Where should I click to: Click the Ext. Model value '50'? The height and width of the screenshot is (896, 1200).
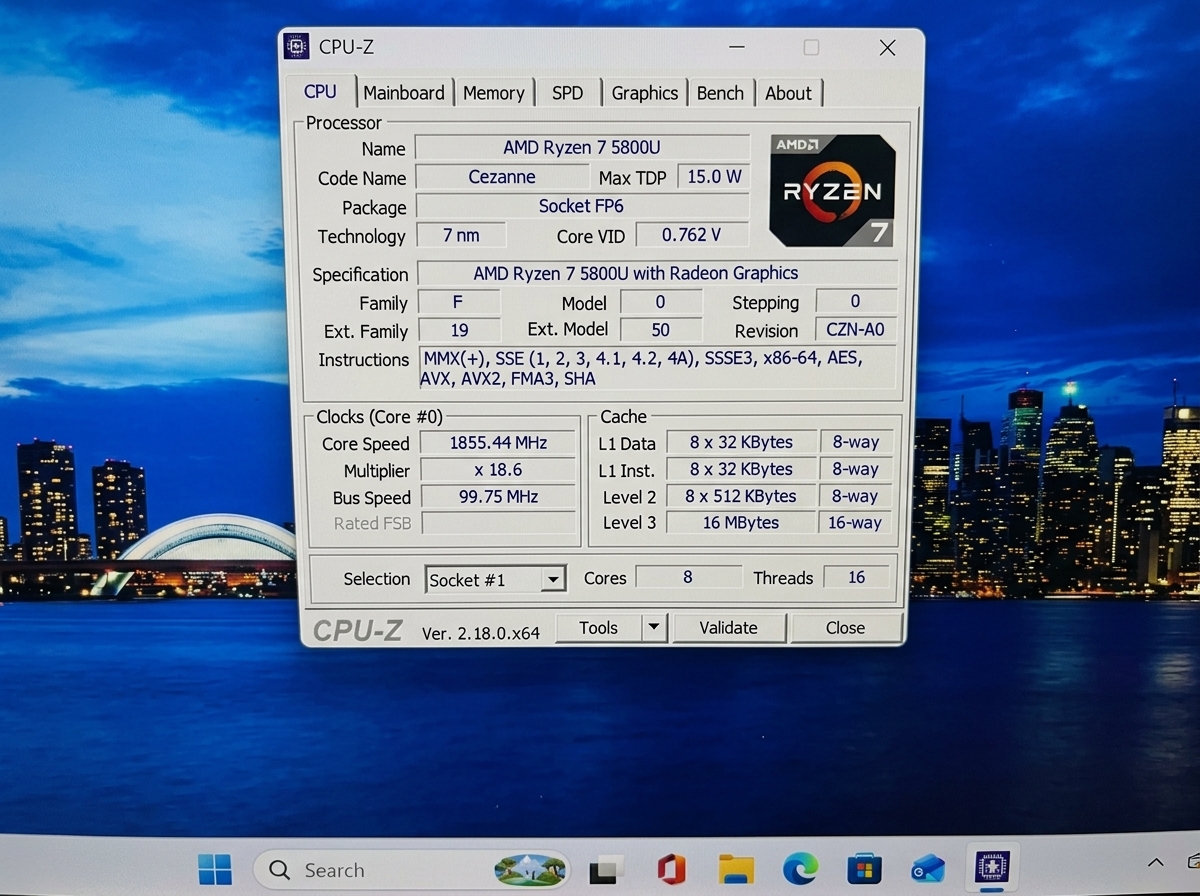(660, 329)
